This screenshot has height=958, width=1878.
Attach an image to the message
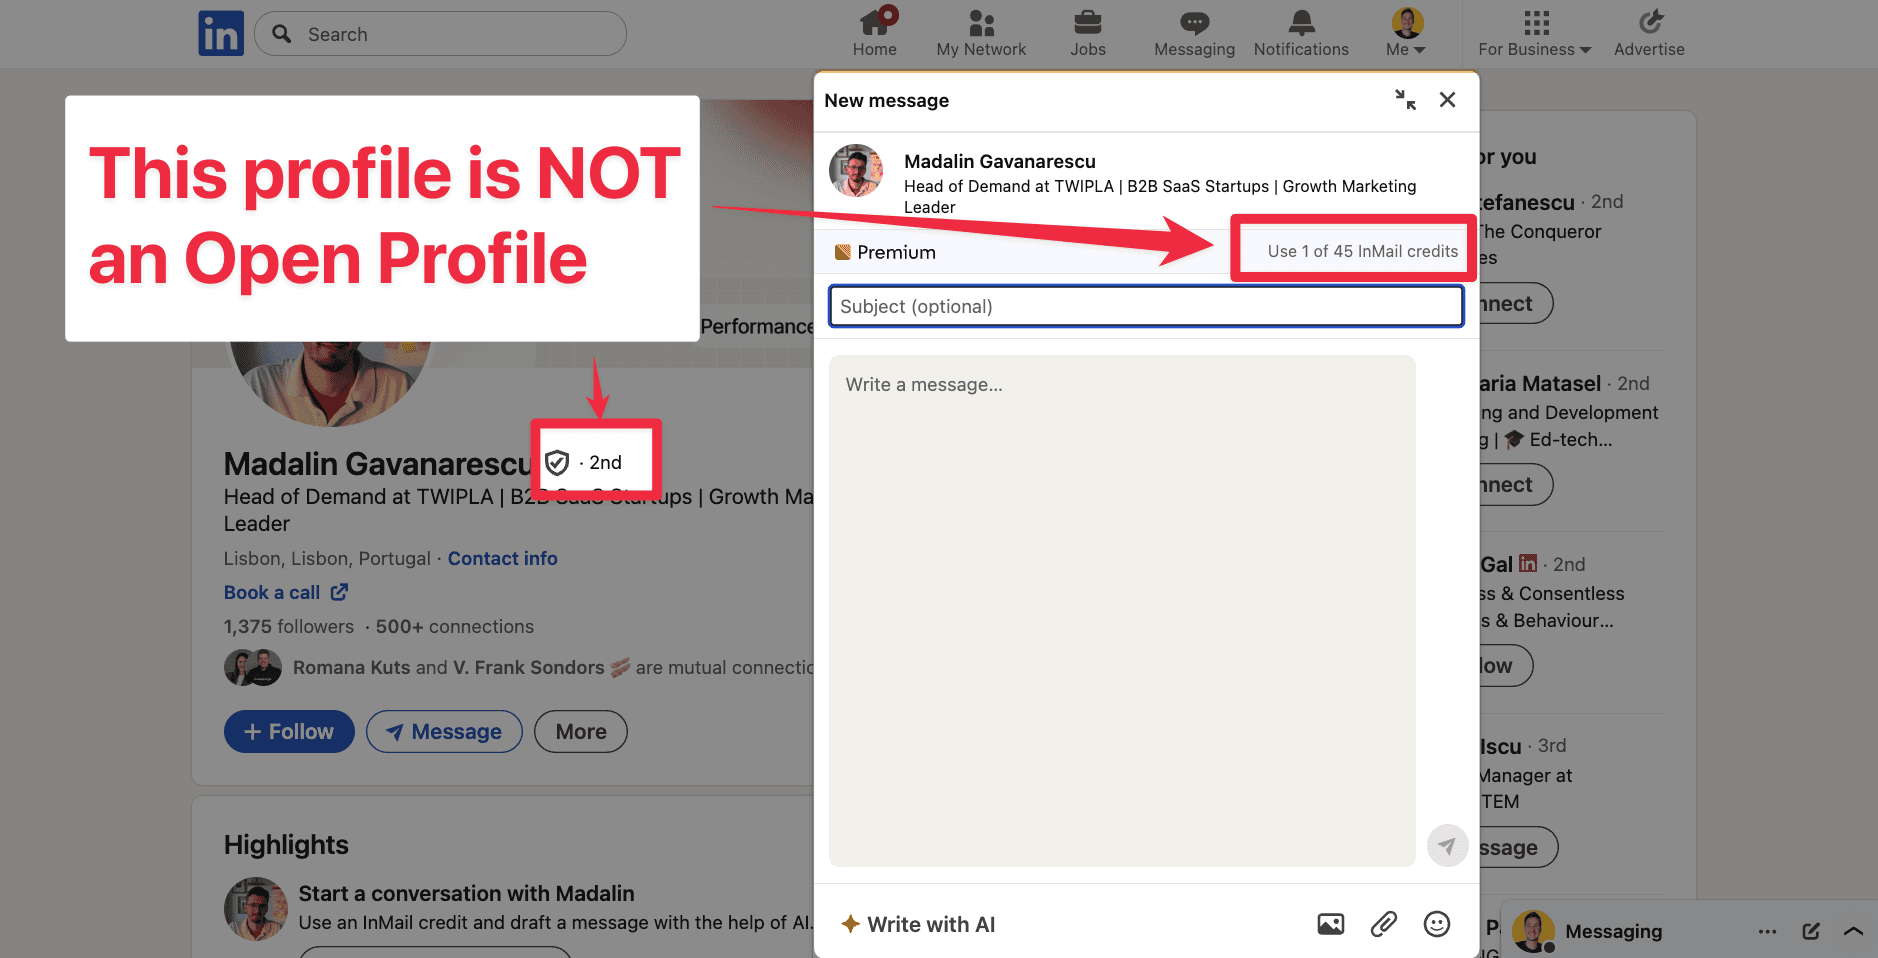click(x=1331, y=924)
